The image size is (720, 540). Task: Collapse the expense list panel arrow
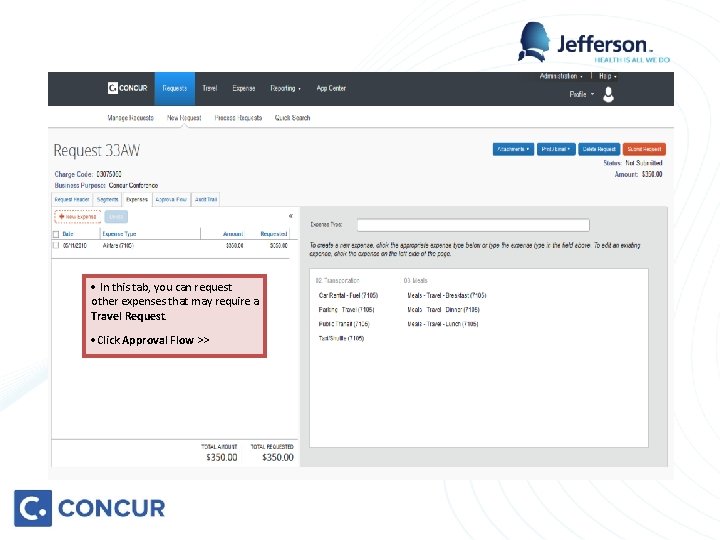[290, 216]
